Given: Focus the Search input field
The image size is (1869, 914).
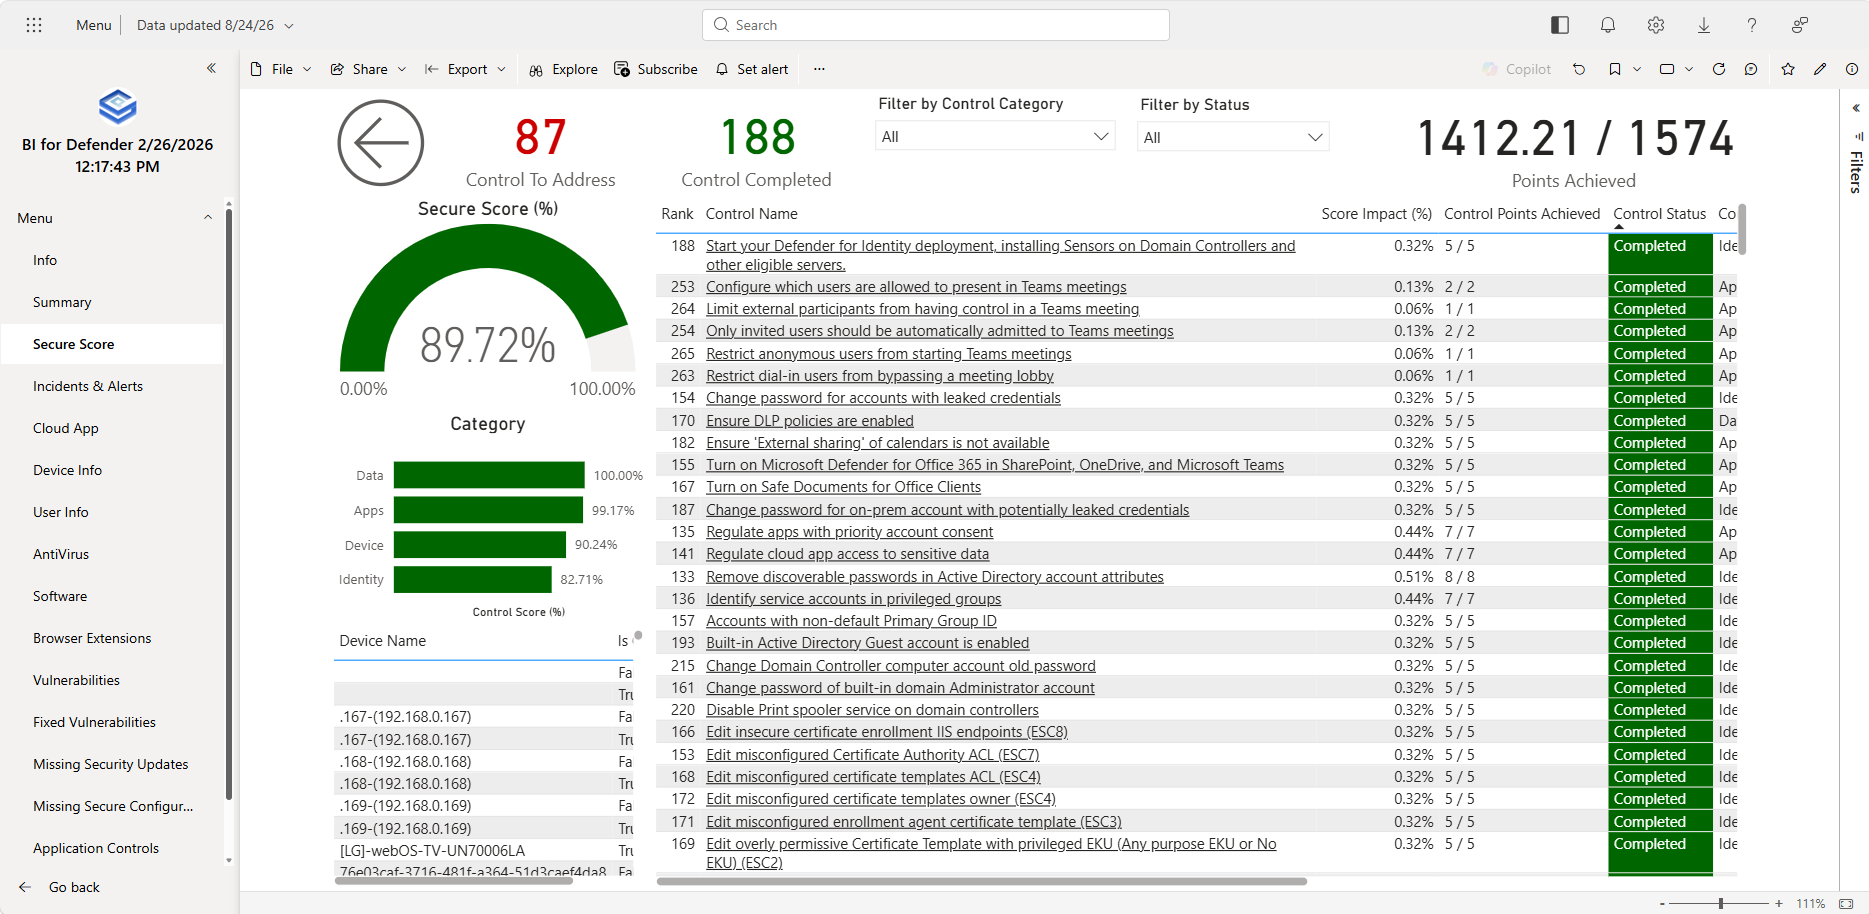Looking at the screenshot, I should coord(936,25).
